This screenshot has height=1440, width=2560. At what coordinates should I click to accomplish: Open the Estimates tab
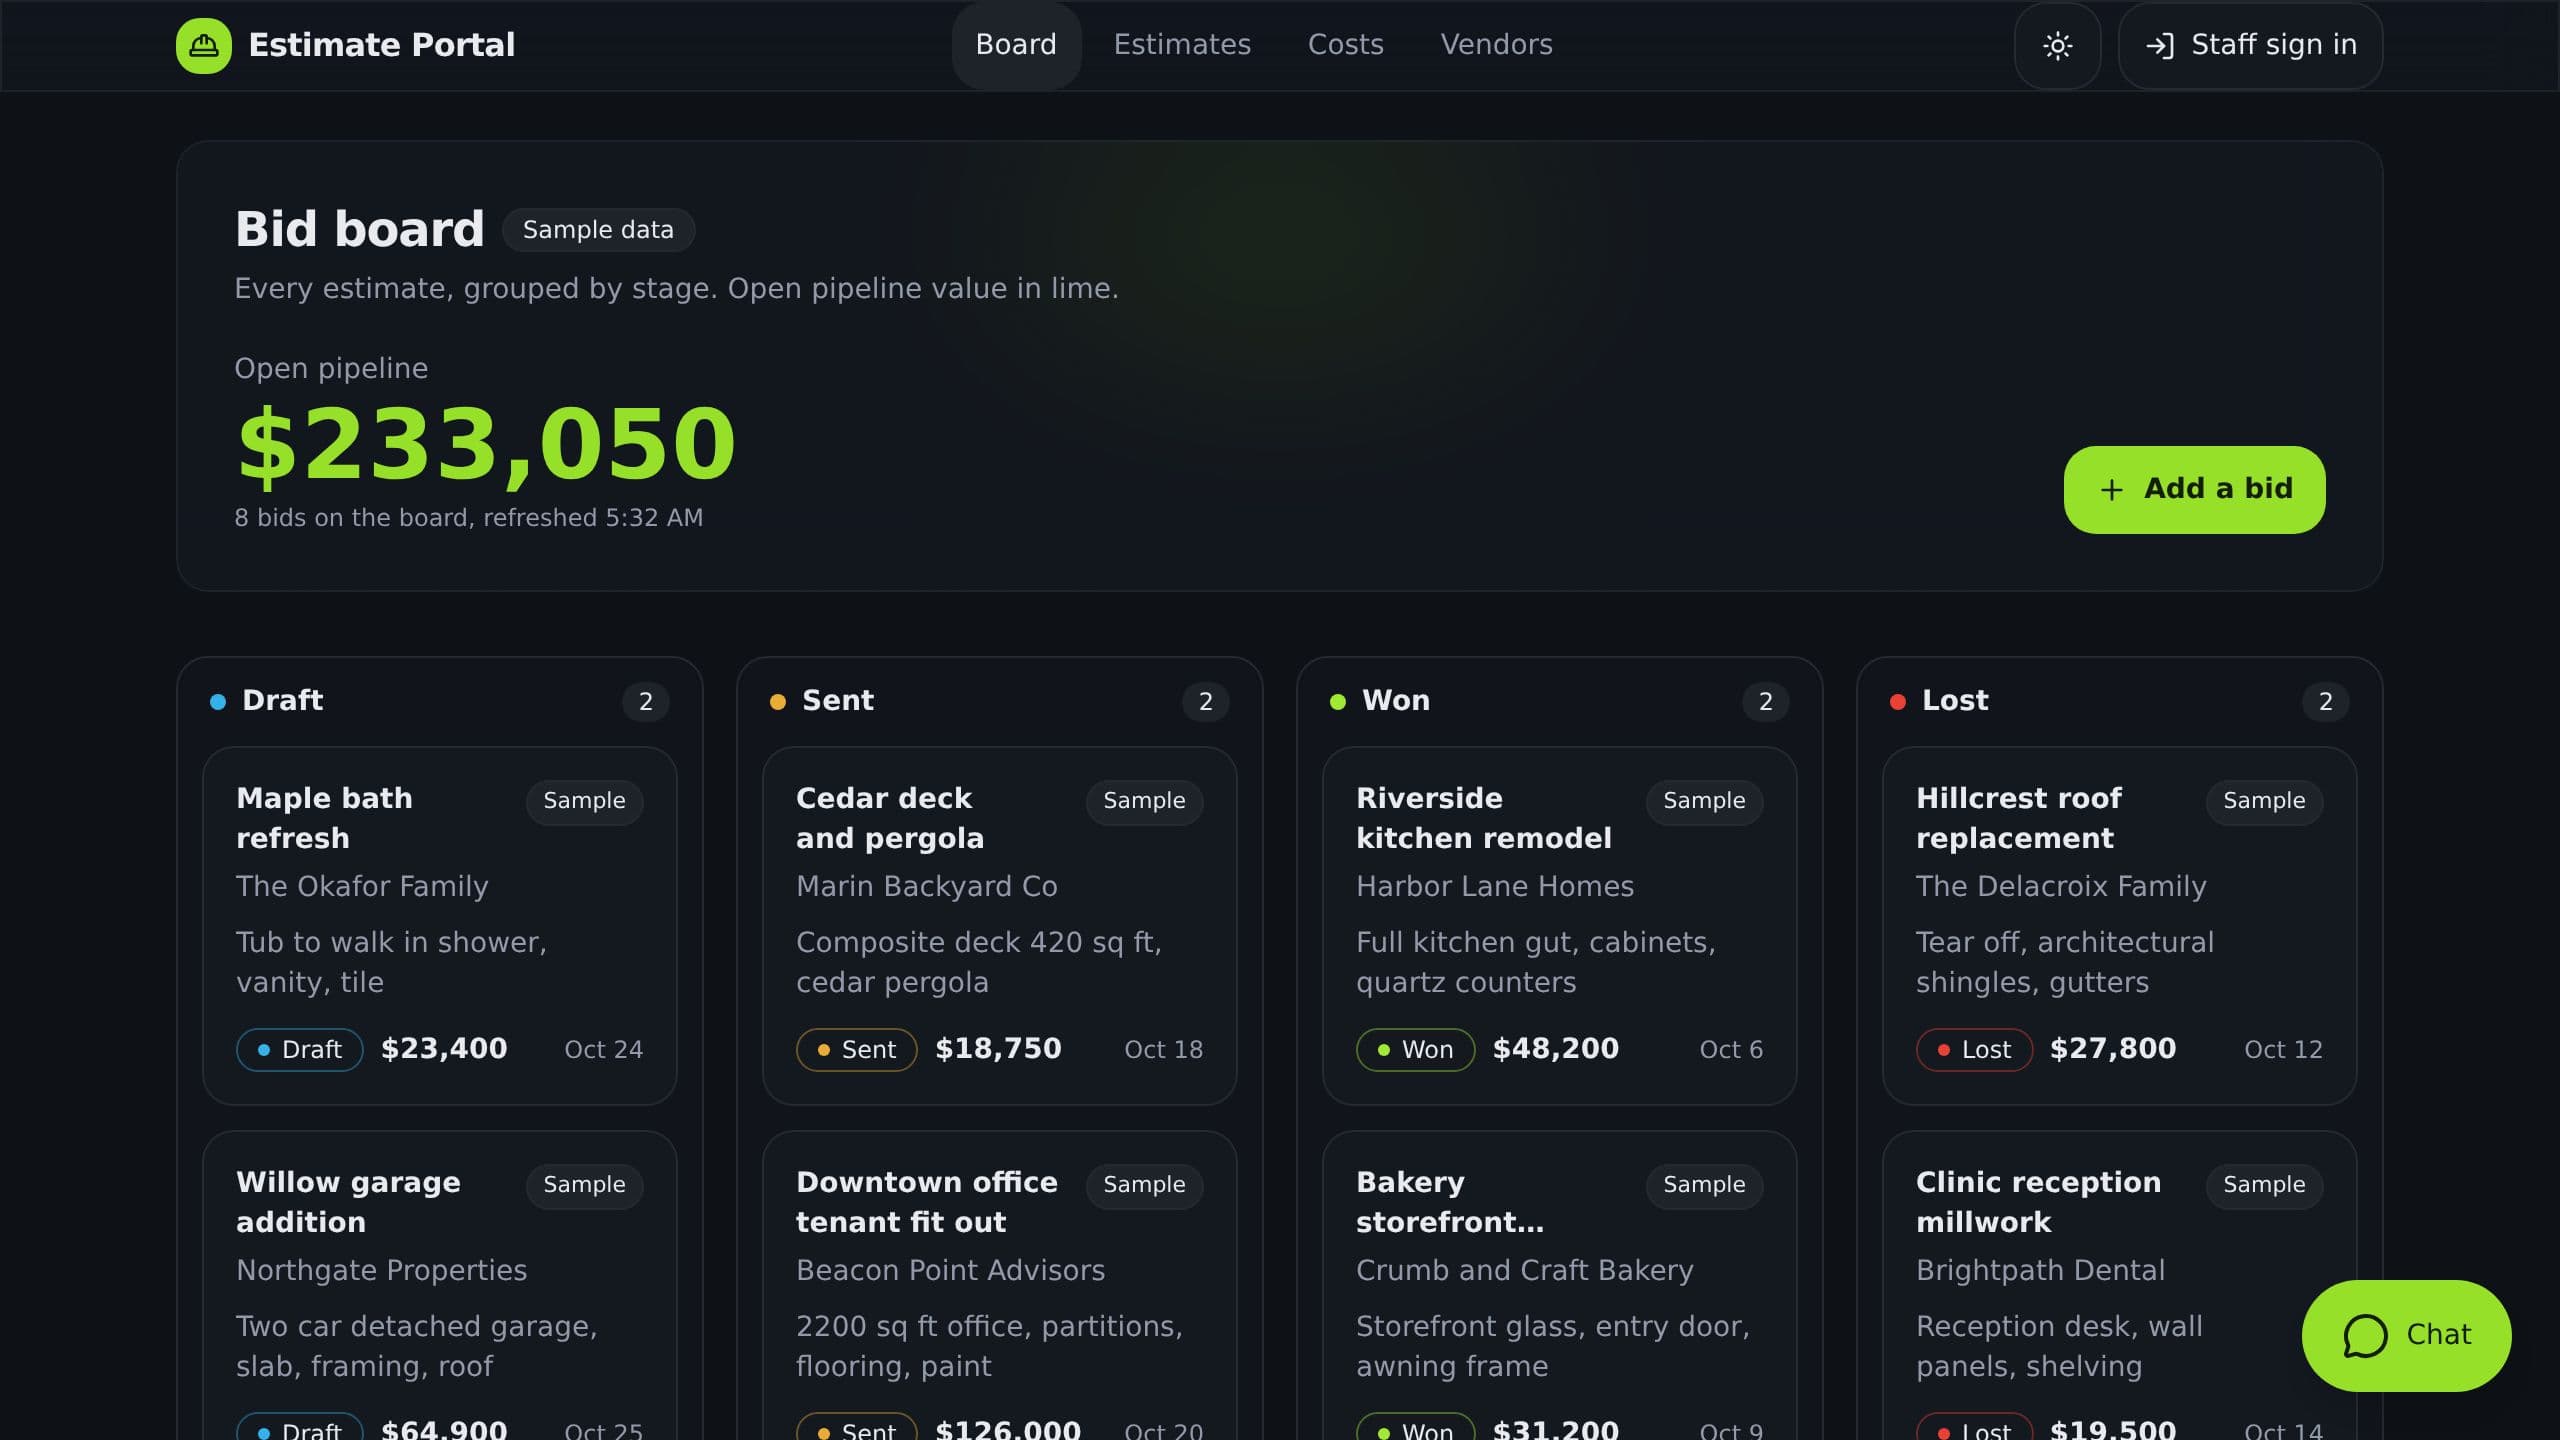pos(1182,45)
